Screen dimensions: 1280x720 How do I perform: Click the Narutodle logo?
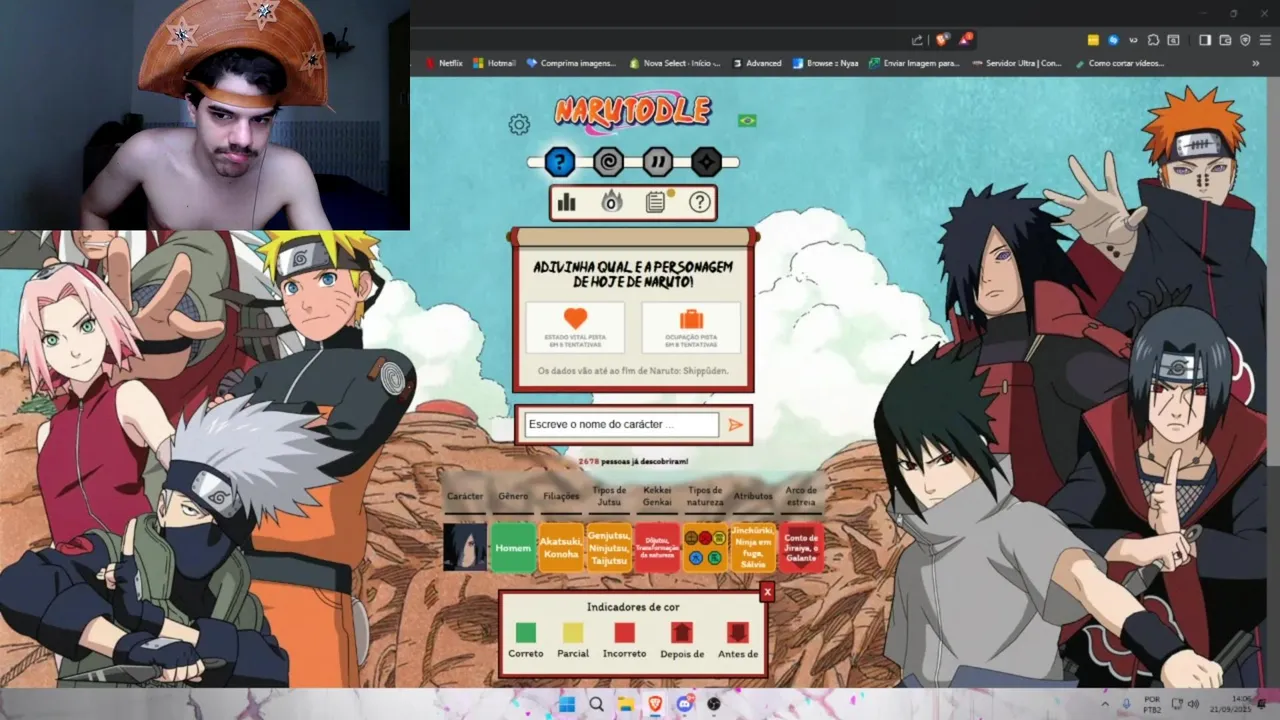[633, 112]
